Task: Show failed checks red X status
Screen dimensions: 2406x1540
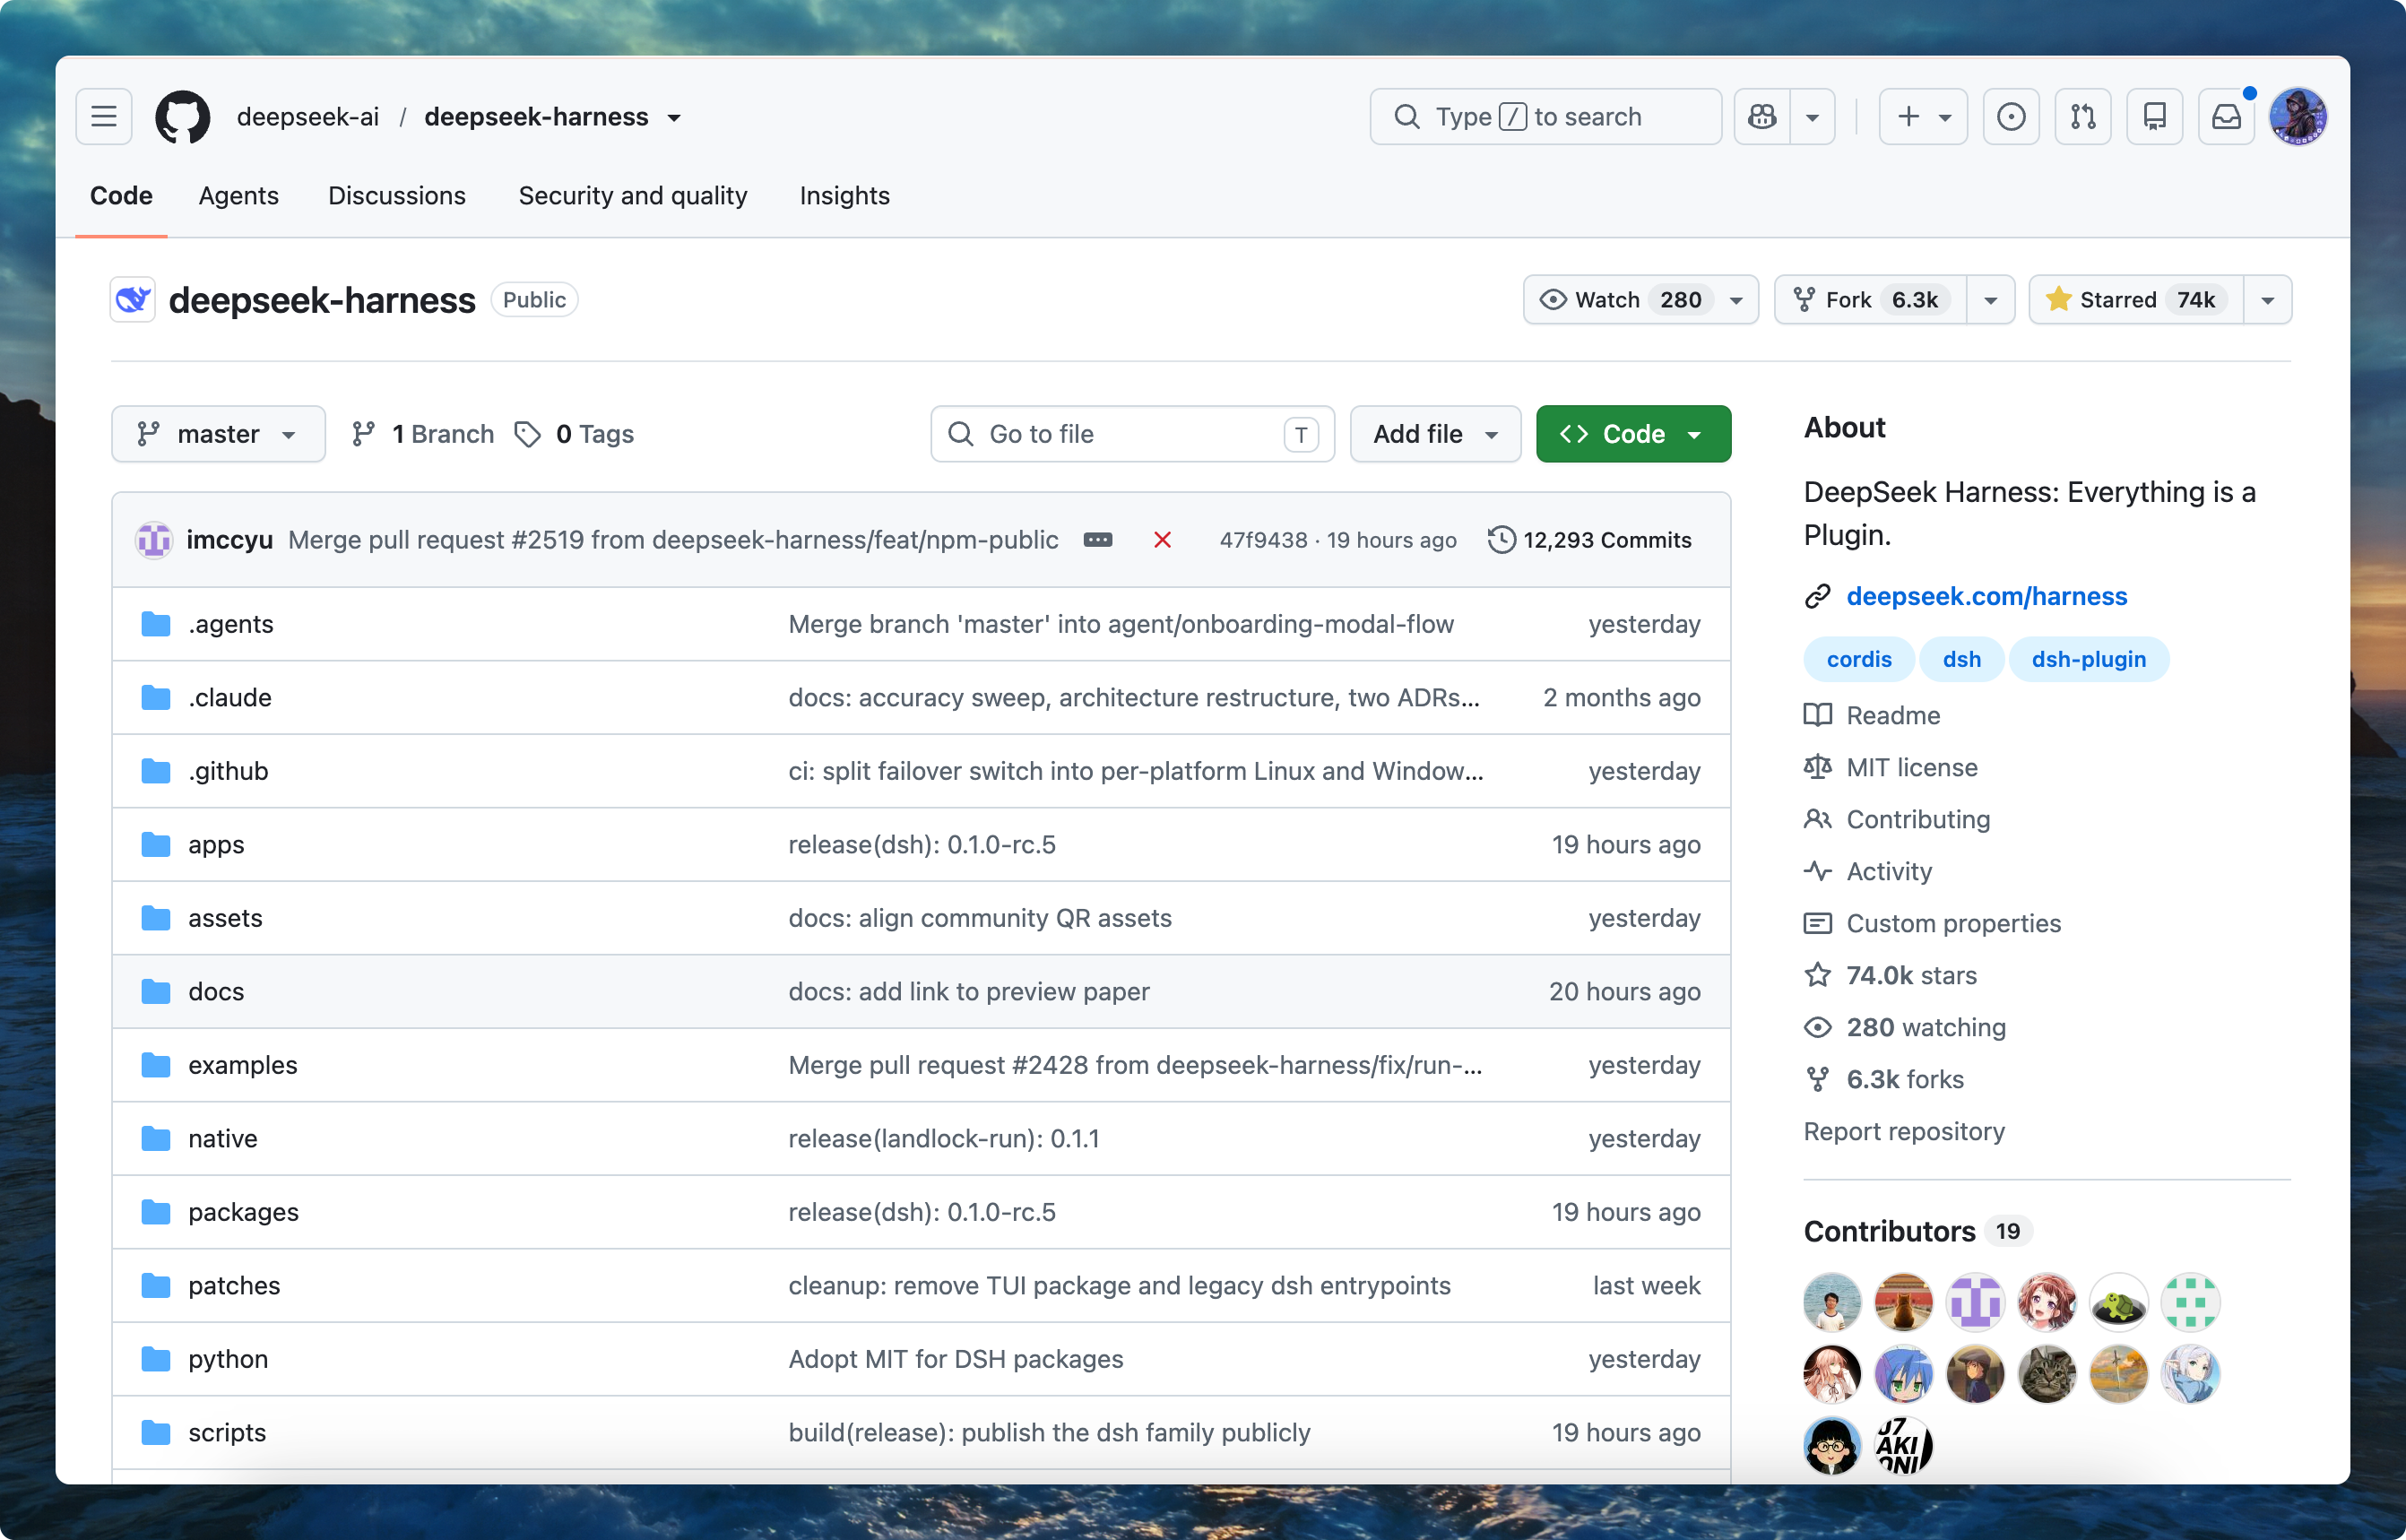Action: pos(1162,540)
